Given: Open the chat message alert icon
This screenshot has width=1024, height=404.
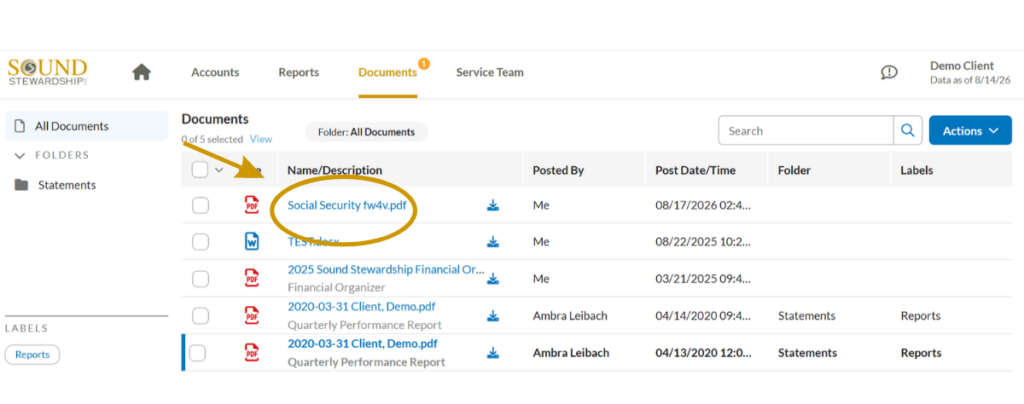Looking at the screenshot, I should click(x=889, y=72).
